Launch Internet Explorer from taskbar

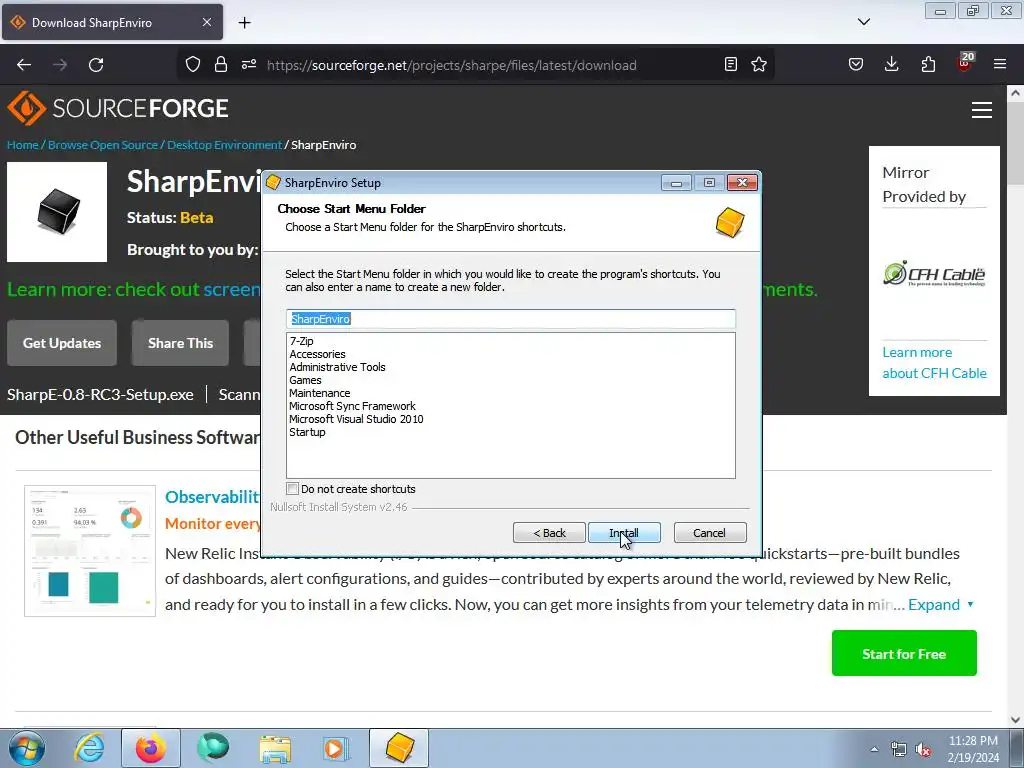(x=89, y=748)
